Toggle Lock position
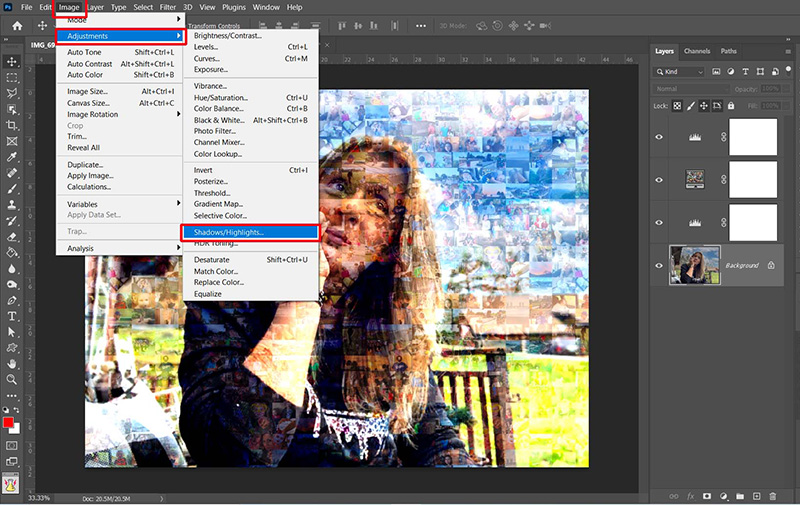The height and width of the screenshot is (505, 800). [x=704, y=106]
